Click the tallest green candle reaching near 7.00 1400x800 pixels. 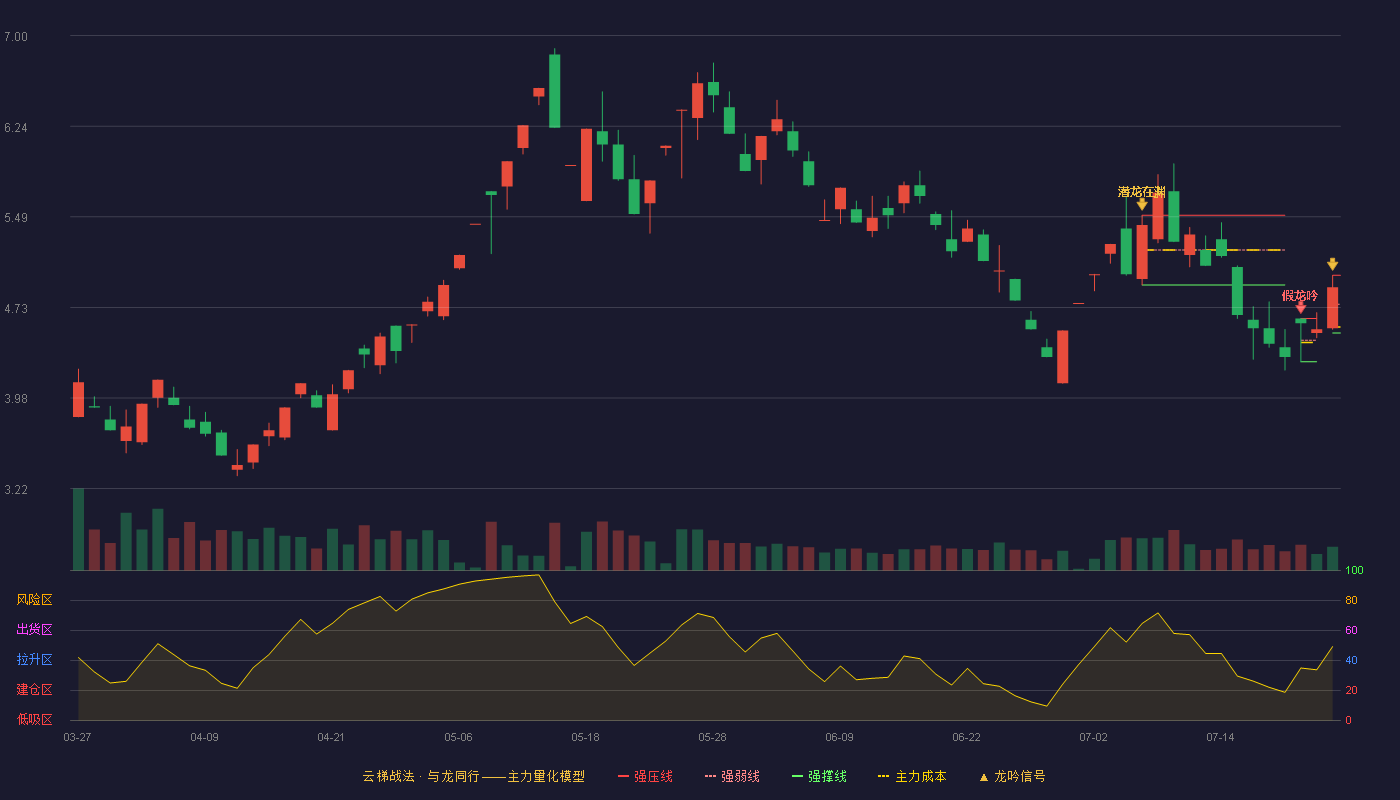(x=554, y=91)
